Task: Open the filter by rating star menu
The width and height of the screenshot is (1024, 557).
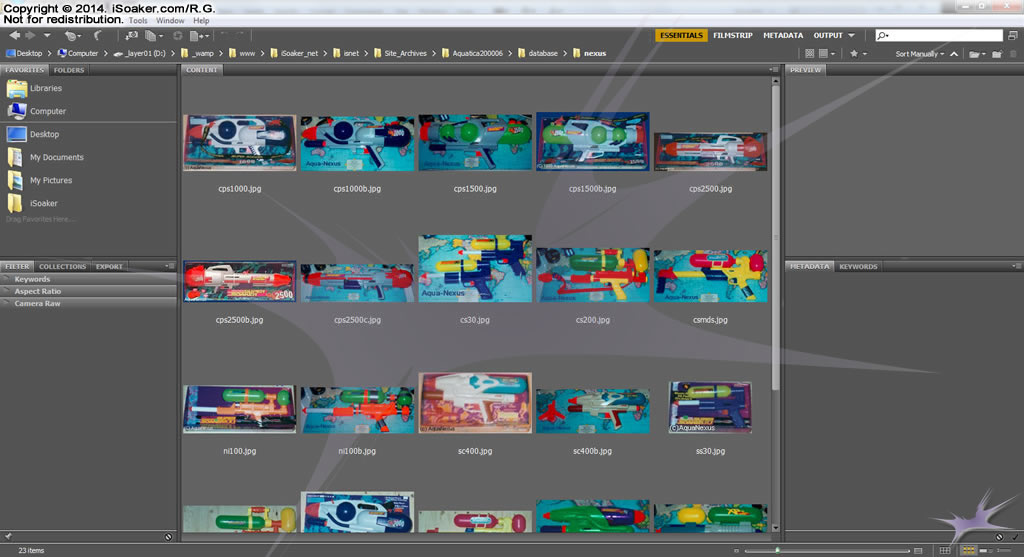Action: pos(857,54)
